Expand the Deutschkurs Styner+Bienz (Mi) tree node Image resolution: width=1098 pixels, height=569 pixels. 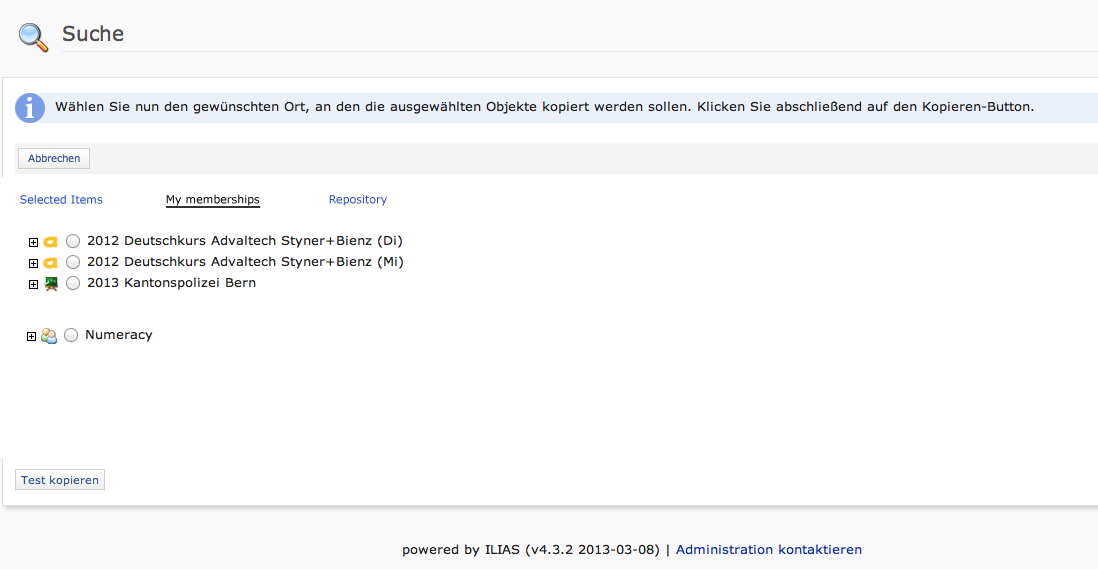33,263
